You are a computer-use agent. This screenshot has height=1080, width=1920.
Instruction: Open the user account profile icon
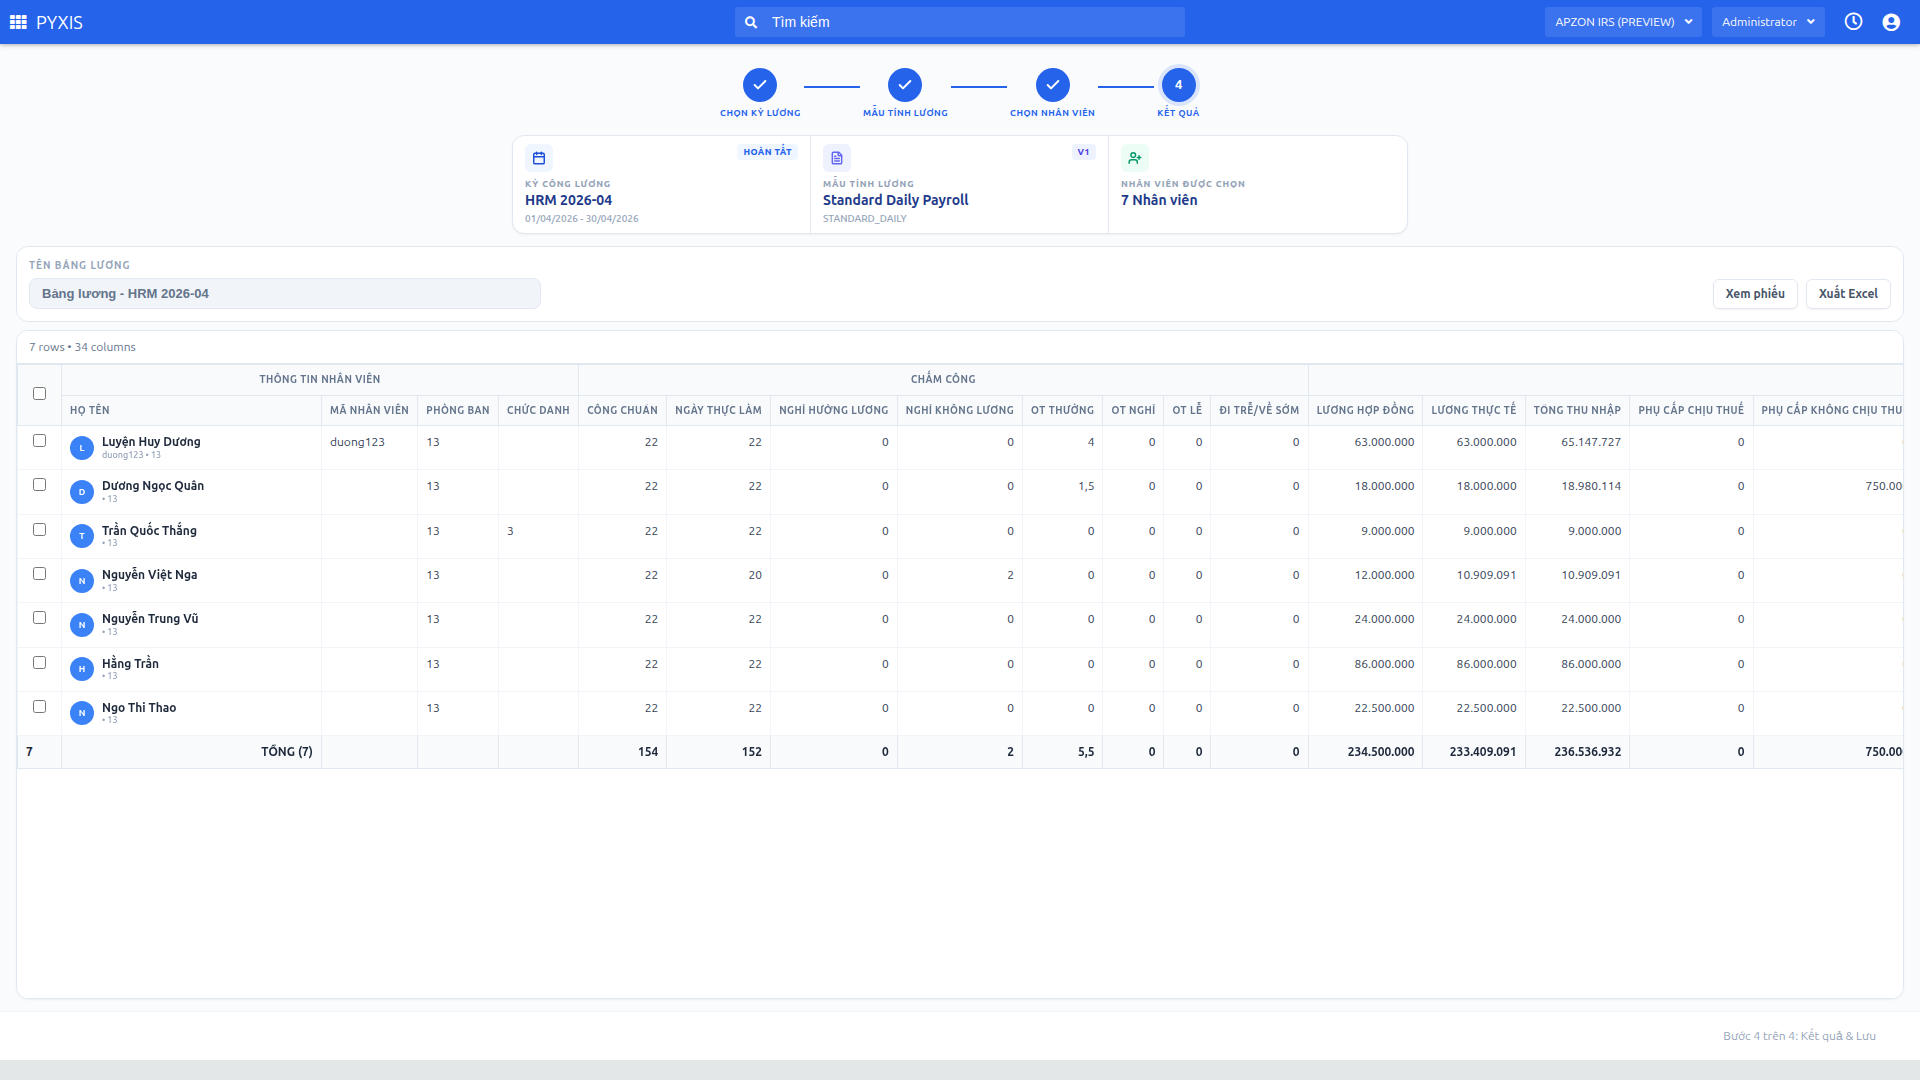[1891, 22]
